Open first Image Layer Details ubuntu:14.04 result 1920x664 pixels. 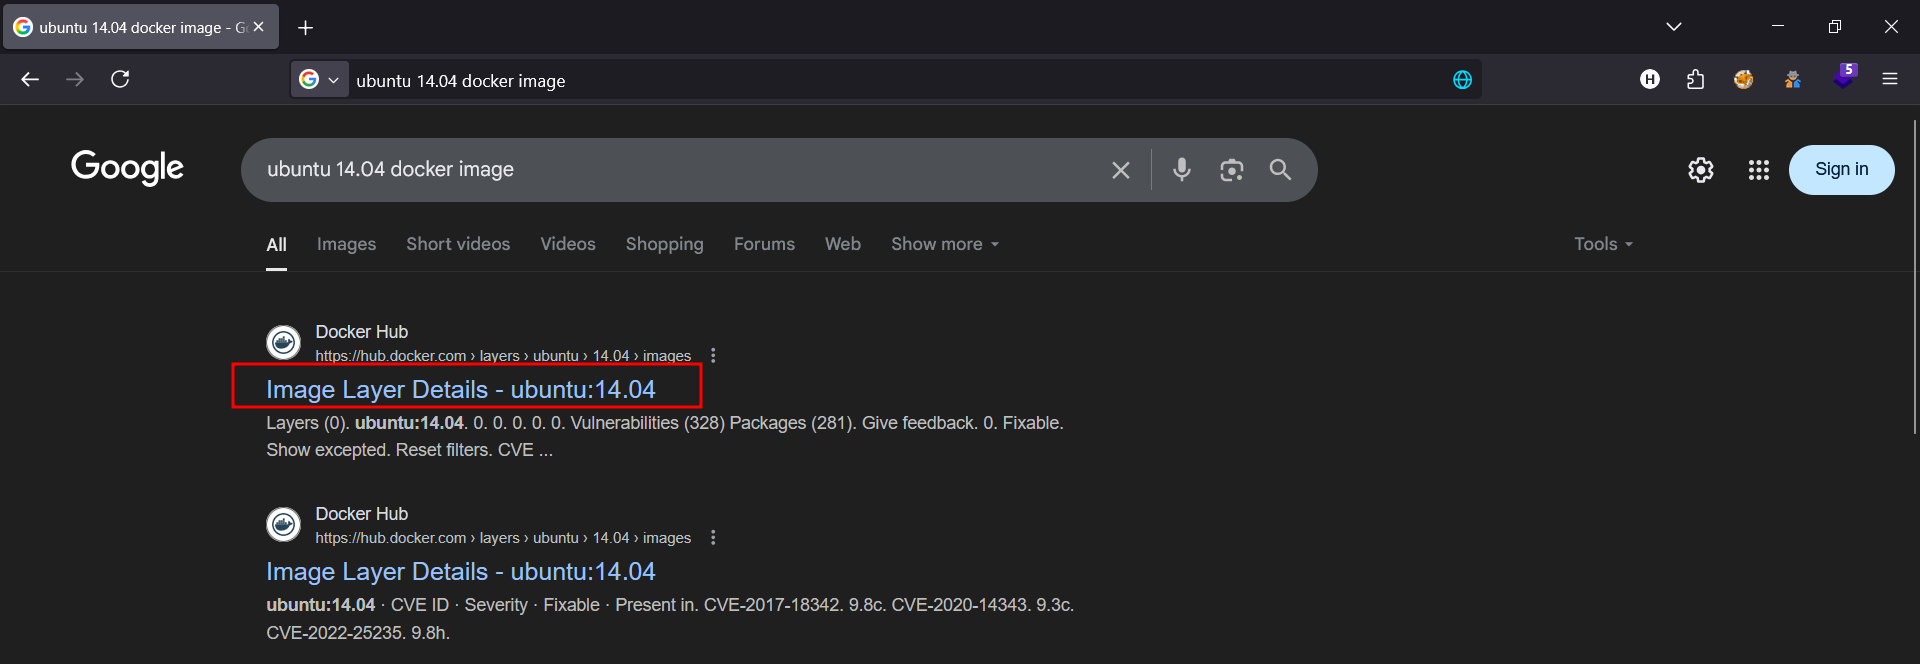click(460, 389)
